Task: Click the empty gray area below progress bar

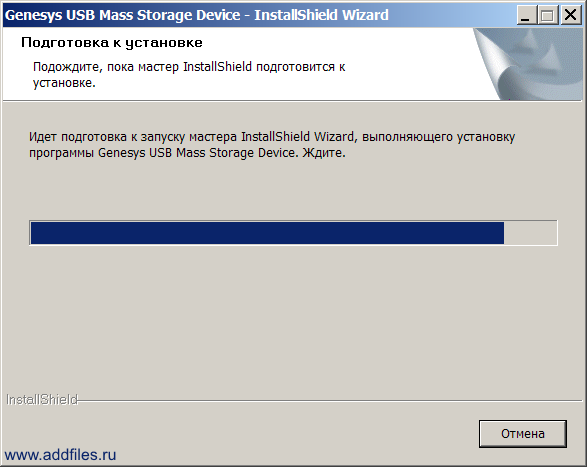Action: (292, 318)
